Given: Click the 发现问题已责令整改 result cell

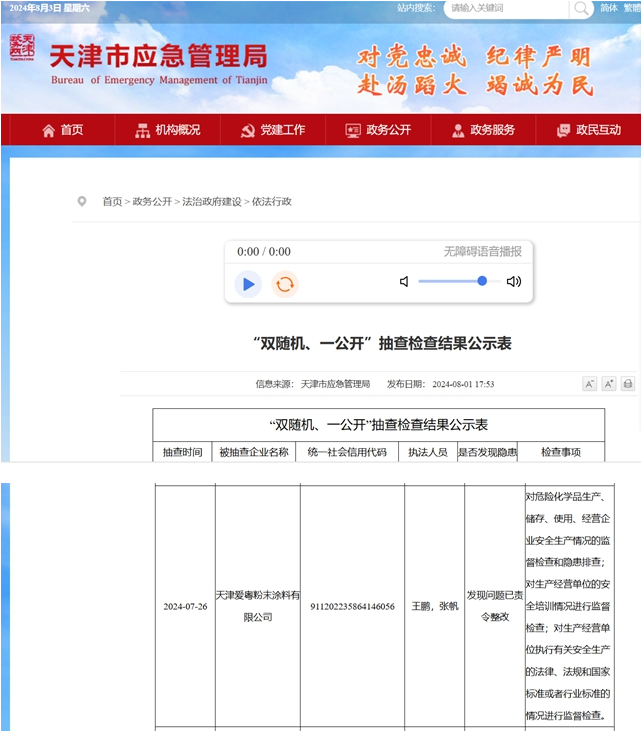Looking at the screenshot, I should click(495, 606).
